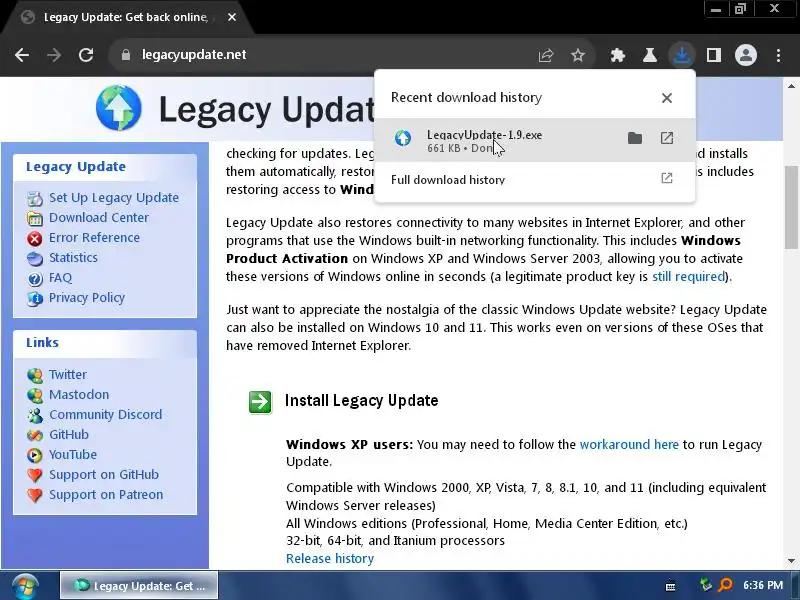Open the on-screen keyboard tray icon

(671, 586)
